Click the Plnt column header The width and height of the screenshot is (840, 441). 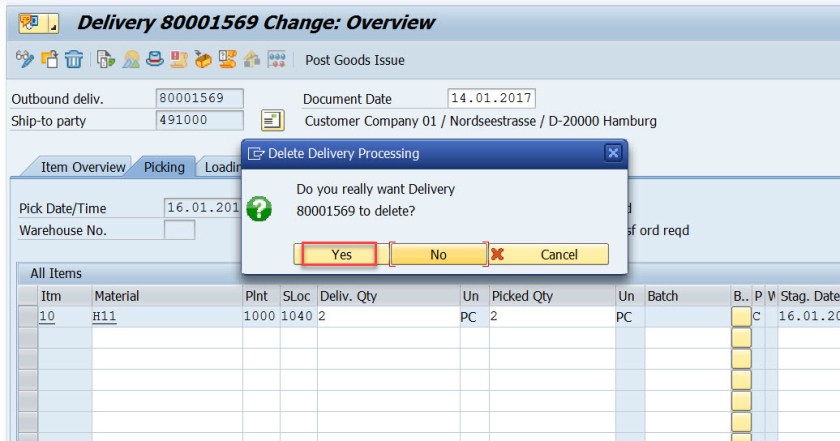coord(261,296)
